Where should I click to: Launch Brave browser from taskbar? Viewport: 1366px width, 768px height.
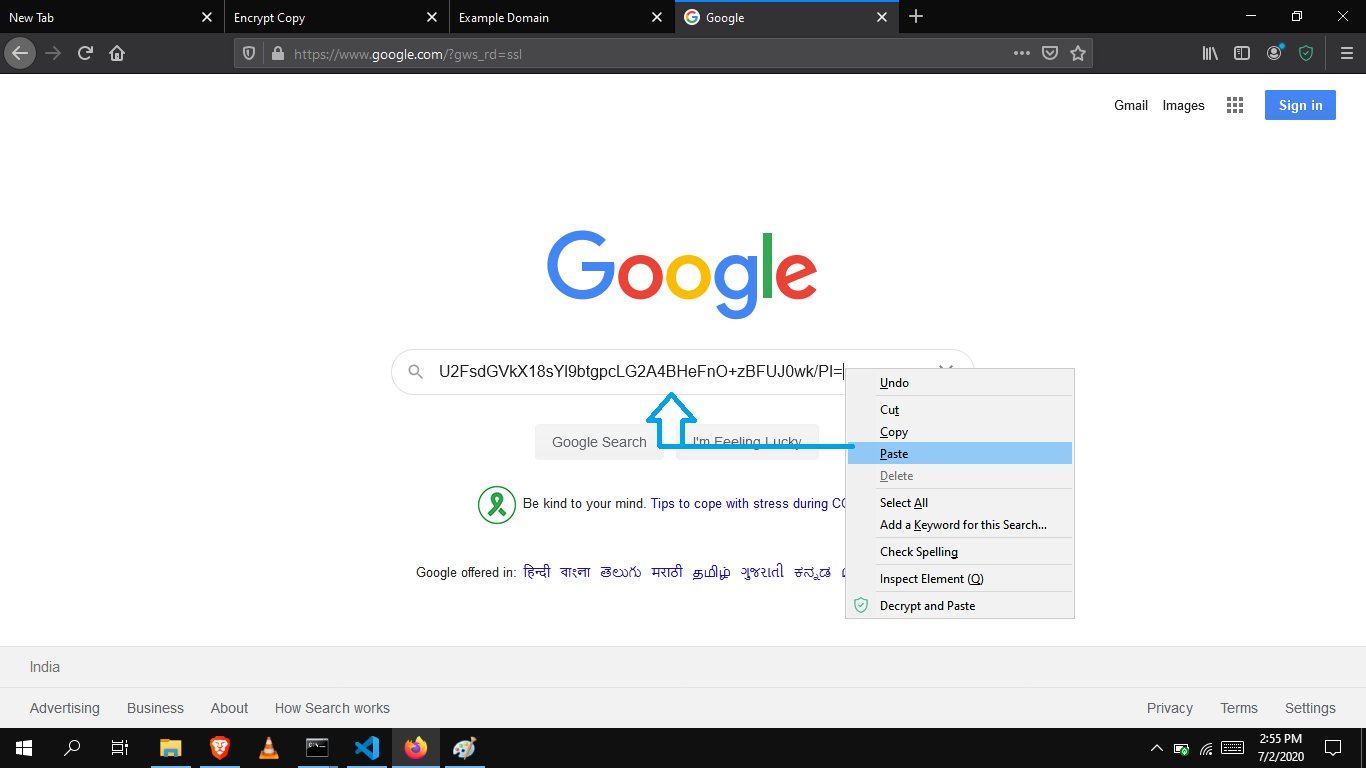pos(220,748)
